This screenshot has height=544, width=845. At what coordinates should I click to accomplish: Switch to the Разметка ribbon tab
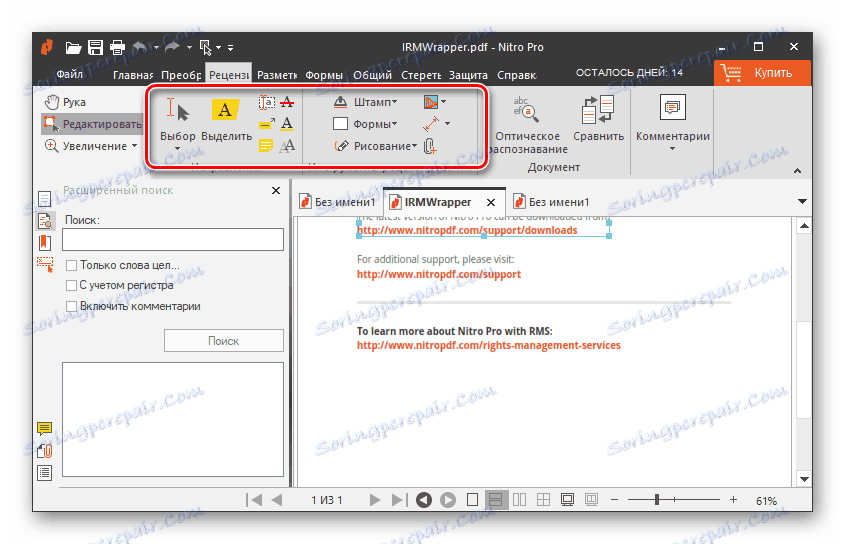[x=276, y=75]
